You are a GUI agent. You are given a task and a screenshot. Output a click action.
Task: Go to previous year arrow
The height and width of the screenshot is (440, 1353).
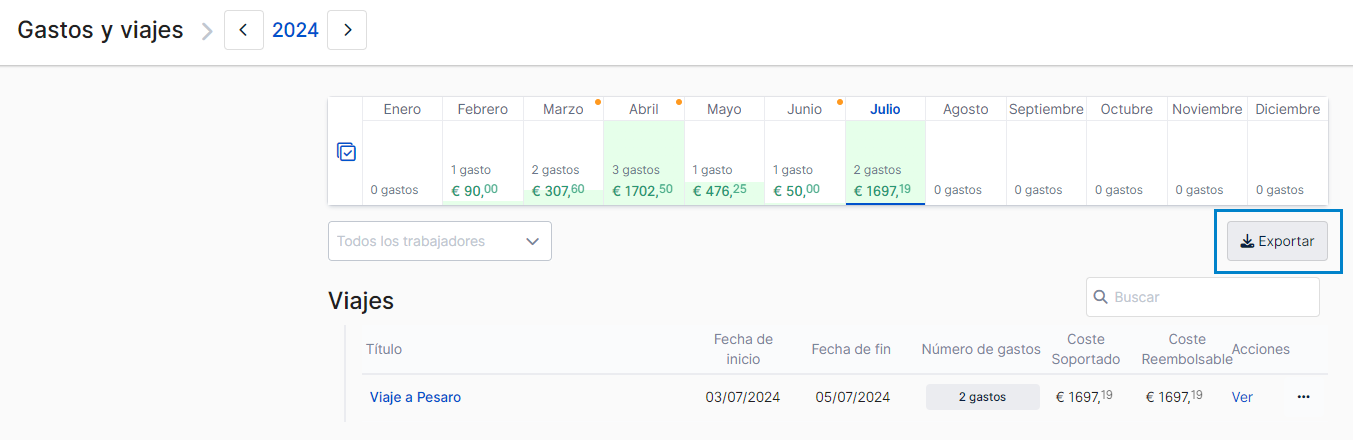[x=244, y=30]
